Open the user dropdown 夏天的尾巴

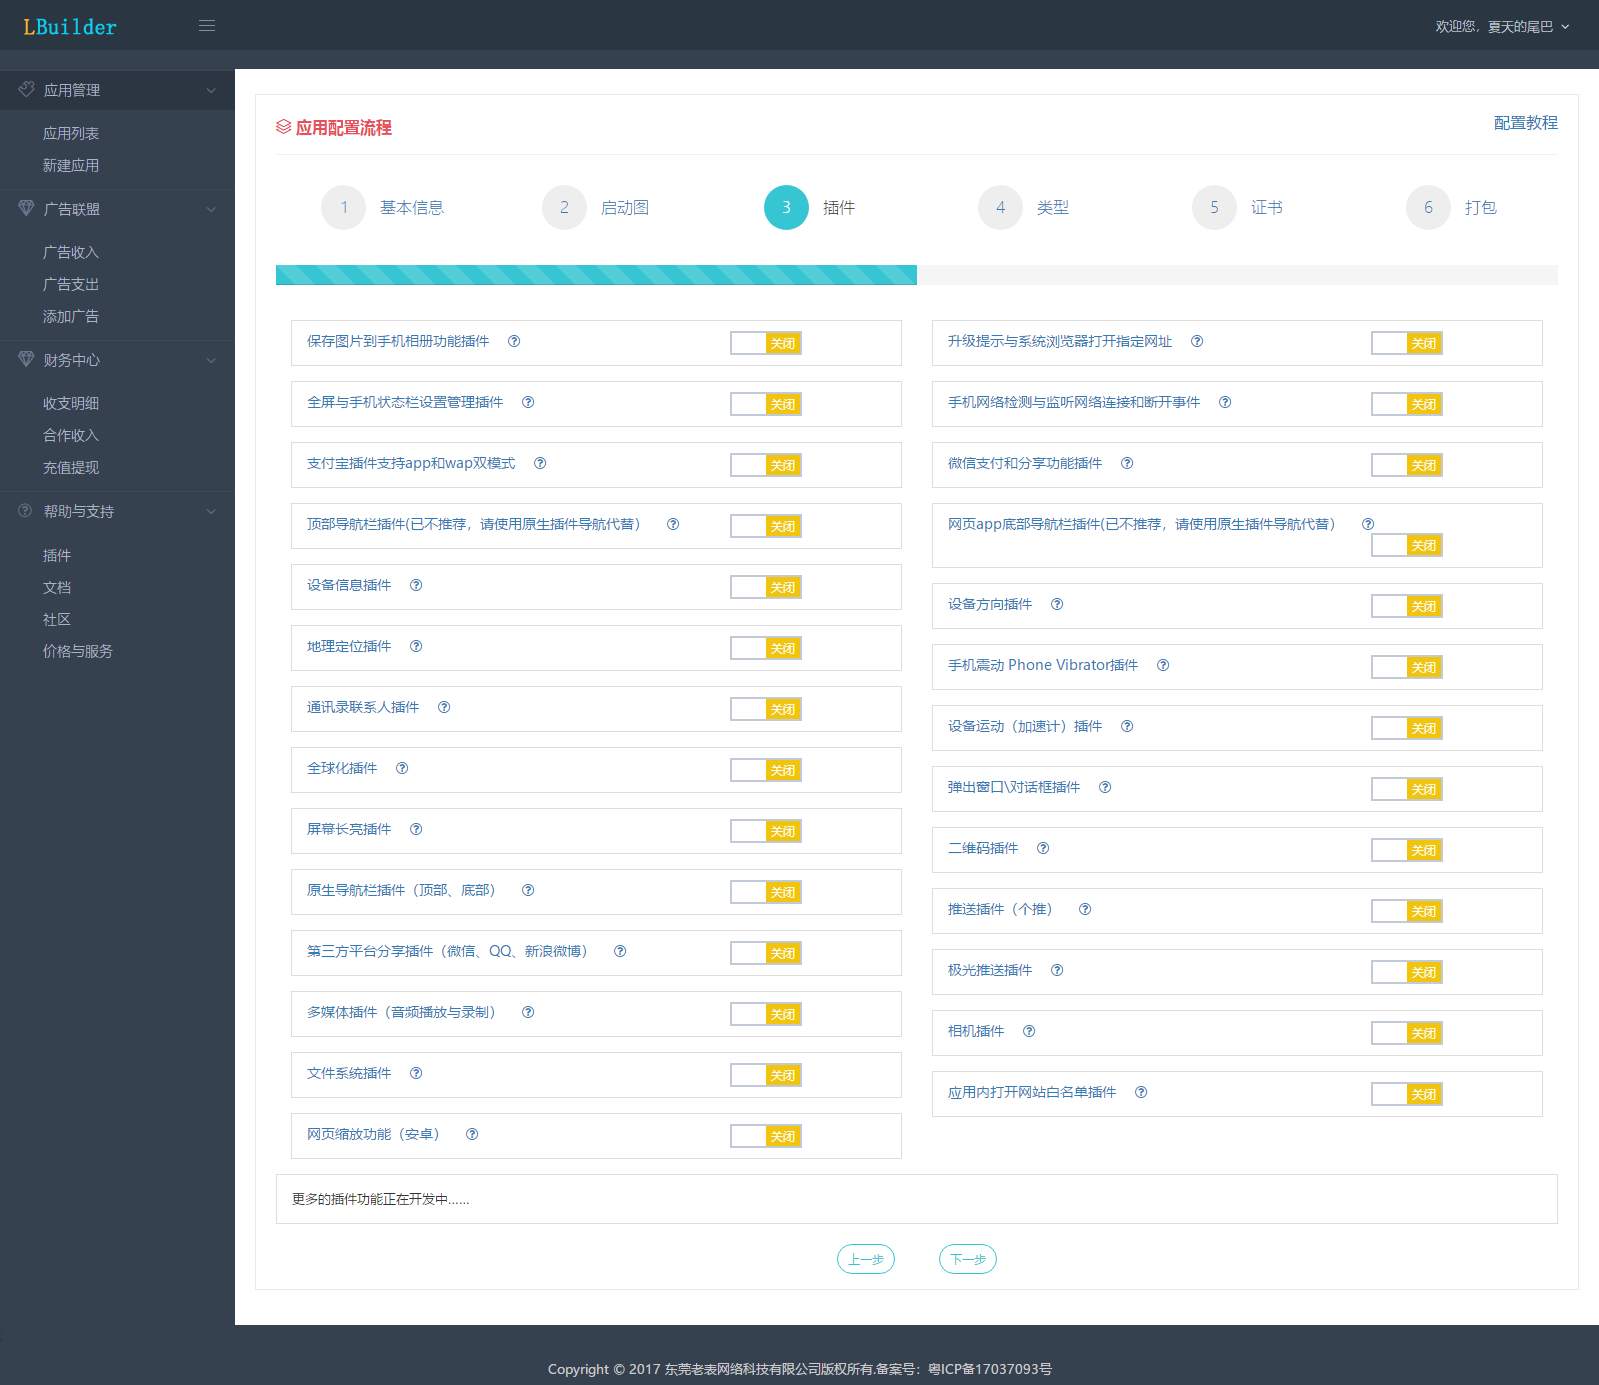[1502, 27]
